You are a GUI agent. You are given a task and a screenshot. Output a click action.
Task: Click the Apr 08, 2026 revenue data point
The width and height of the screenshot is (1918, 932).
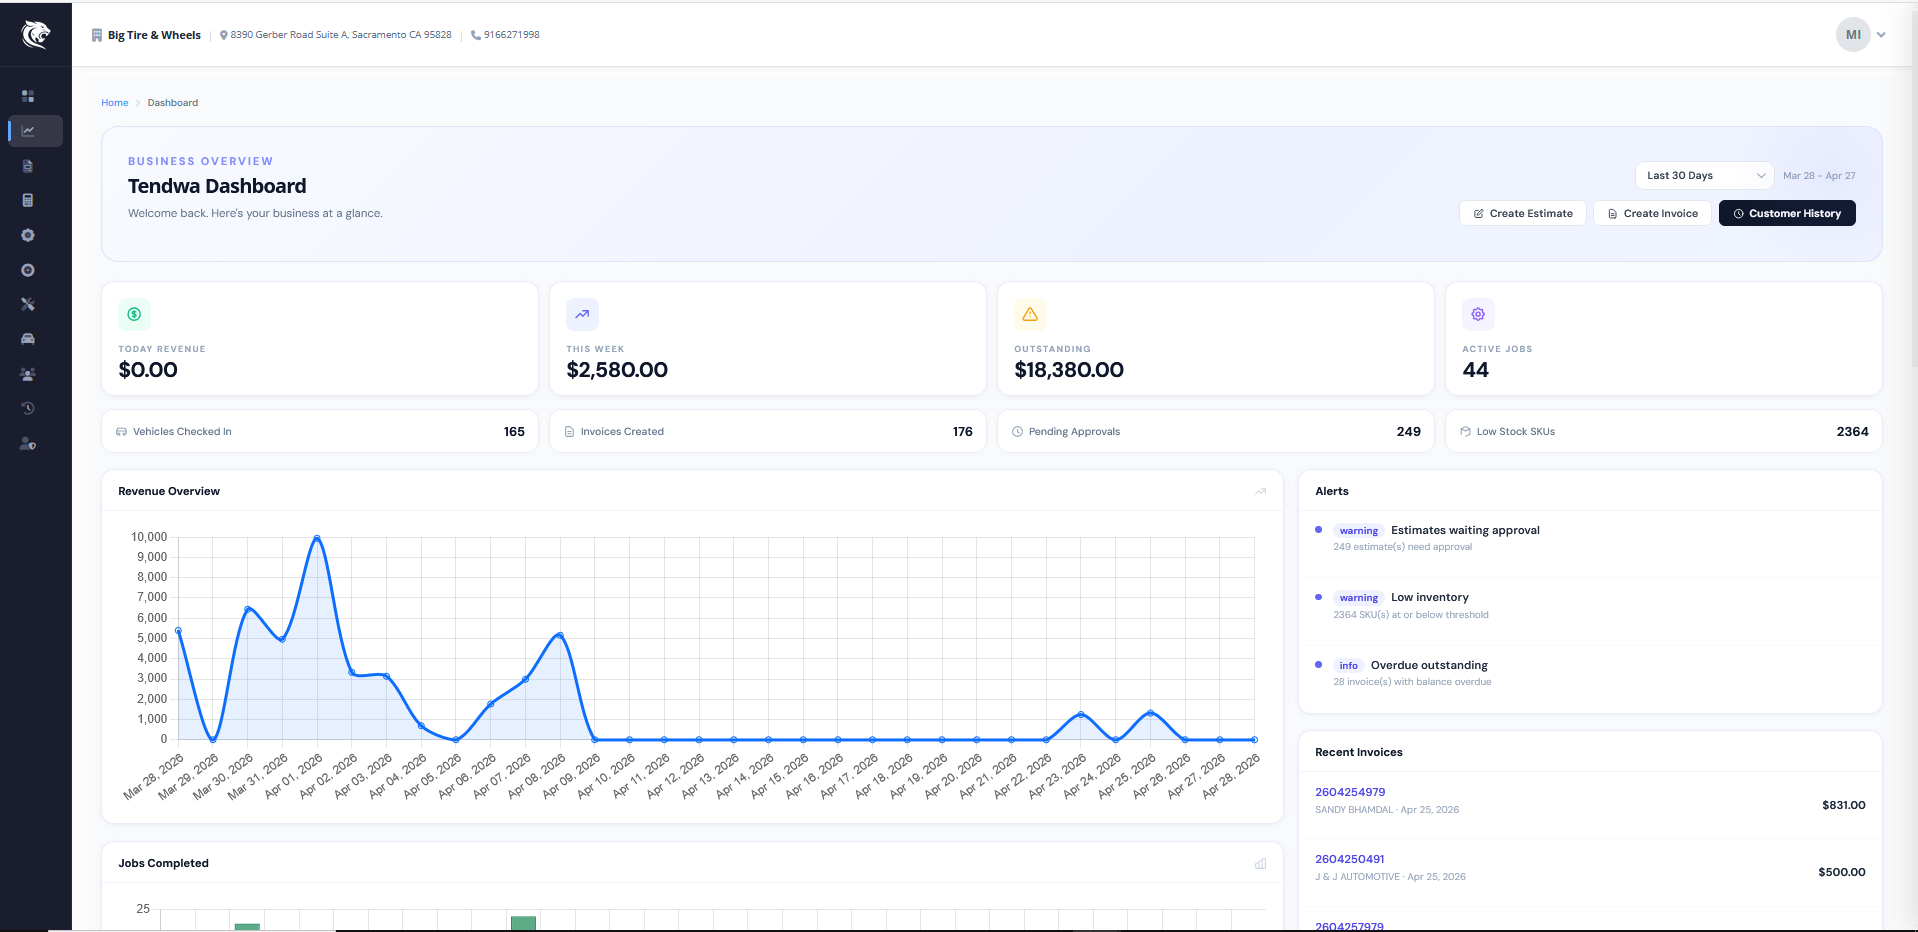coord(560,635)
